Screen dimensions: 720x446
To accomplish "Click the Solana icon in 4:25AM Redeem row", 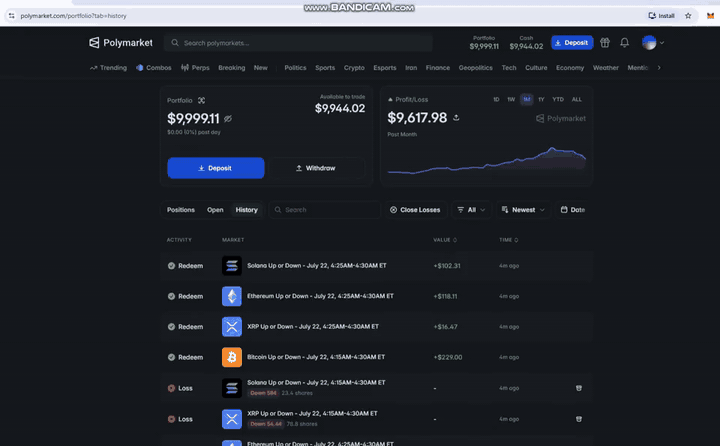I will tap(232, 265).
